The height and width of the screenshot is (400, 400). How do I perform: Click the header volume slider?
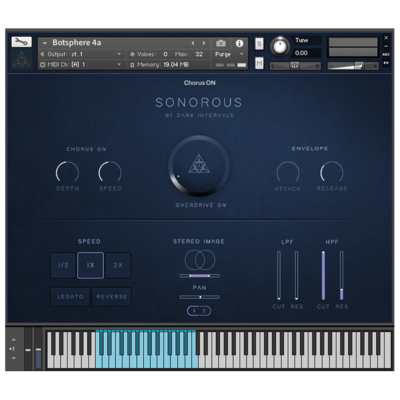click(x=353, y=66)
